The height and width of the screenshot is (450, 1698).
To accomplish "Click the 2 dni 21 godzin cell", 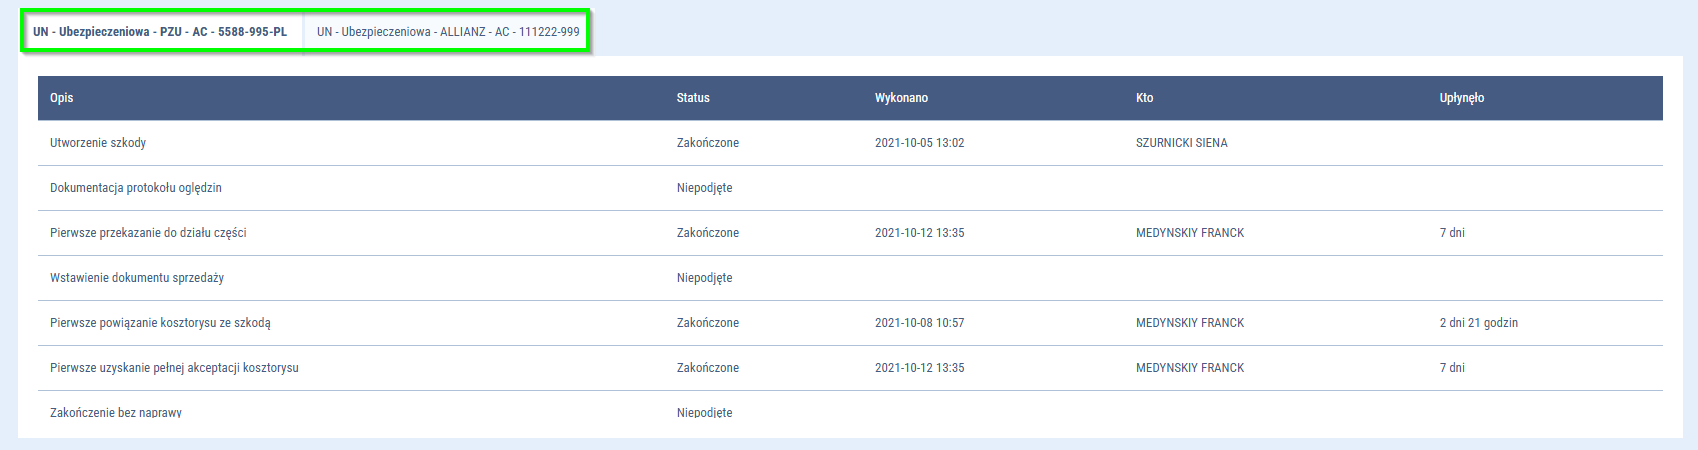I will point(1478,323).
